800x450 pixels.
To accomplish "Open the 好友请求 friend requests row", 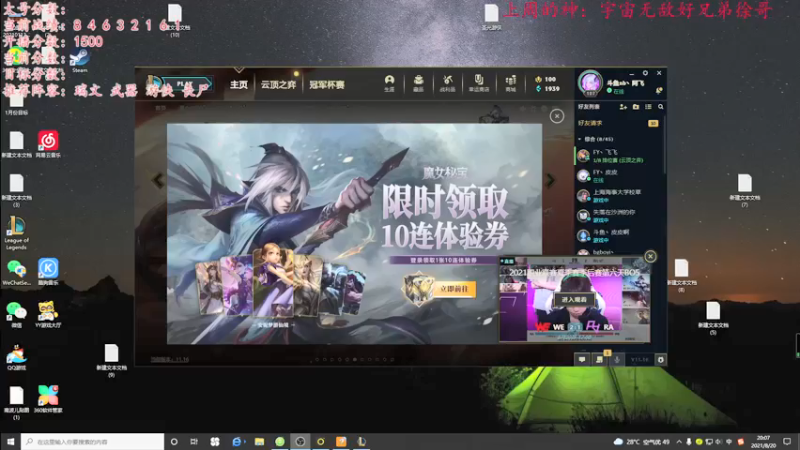I will (618, 123).
